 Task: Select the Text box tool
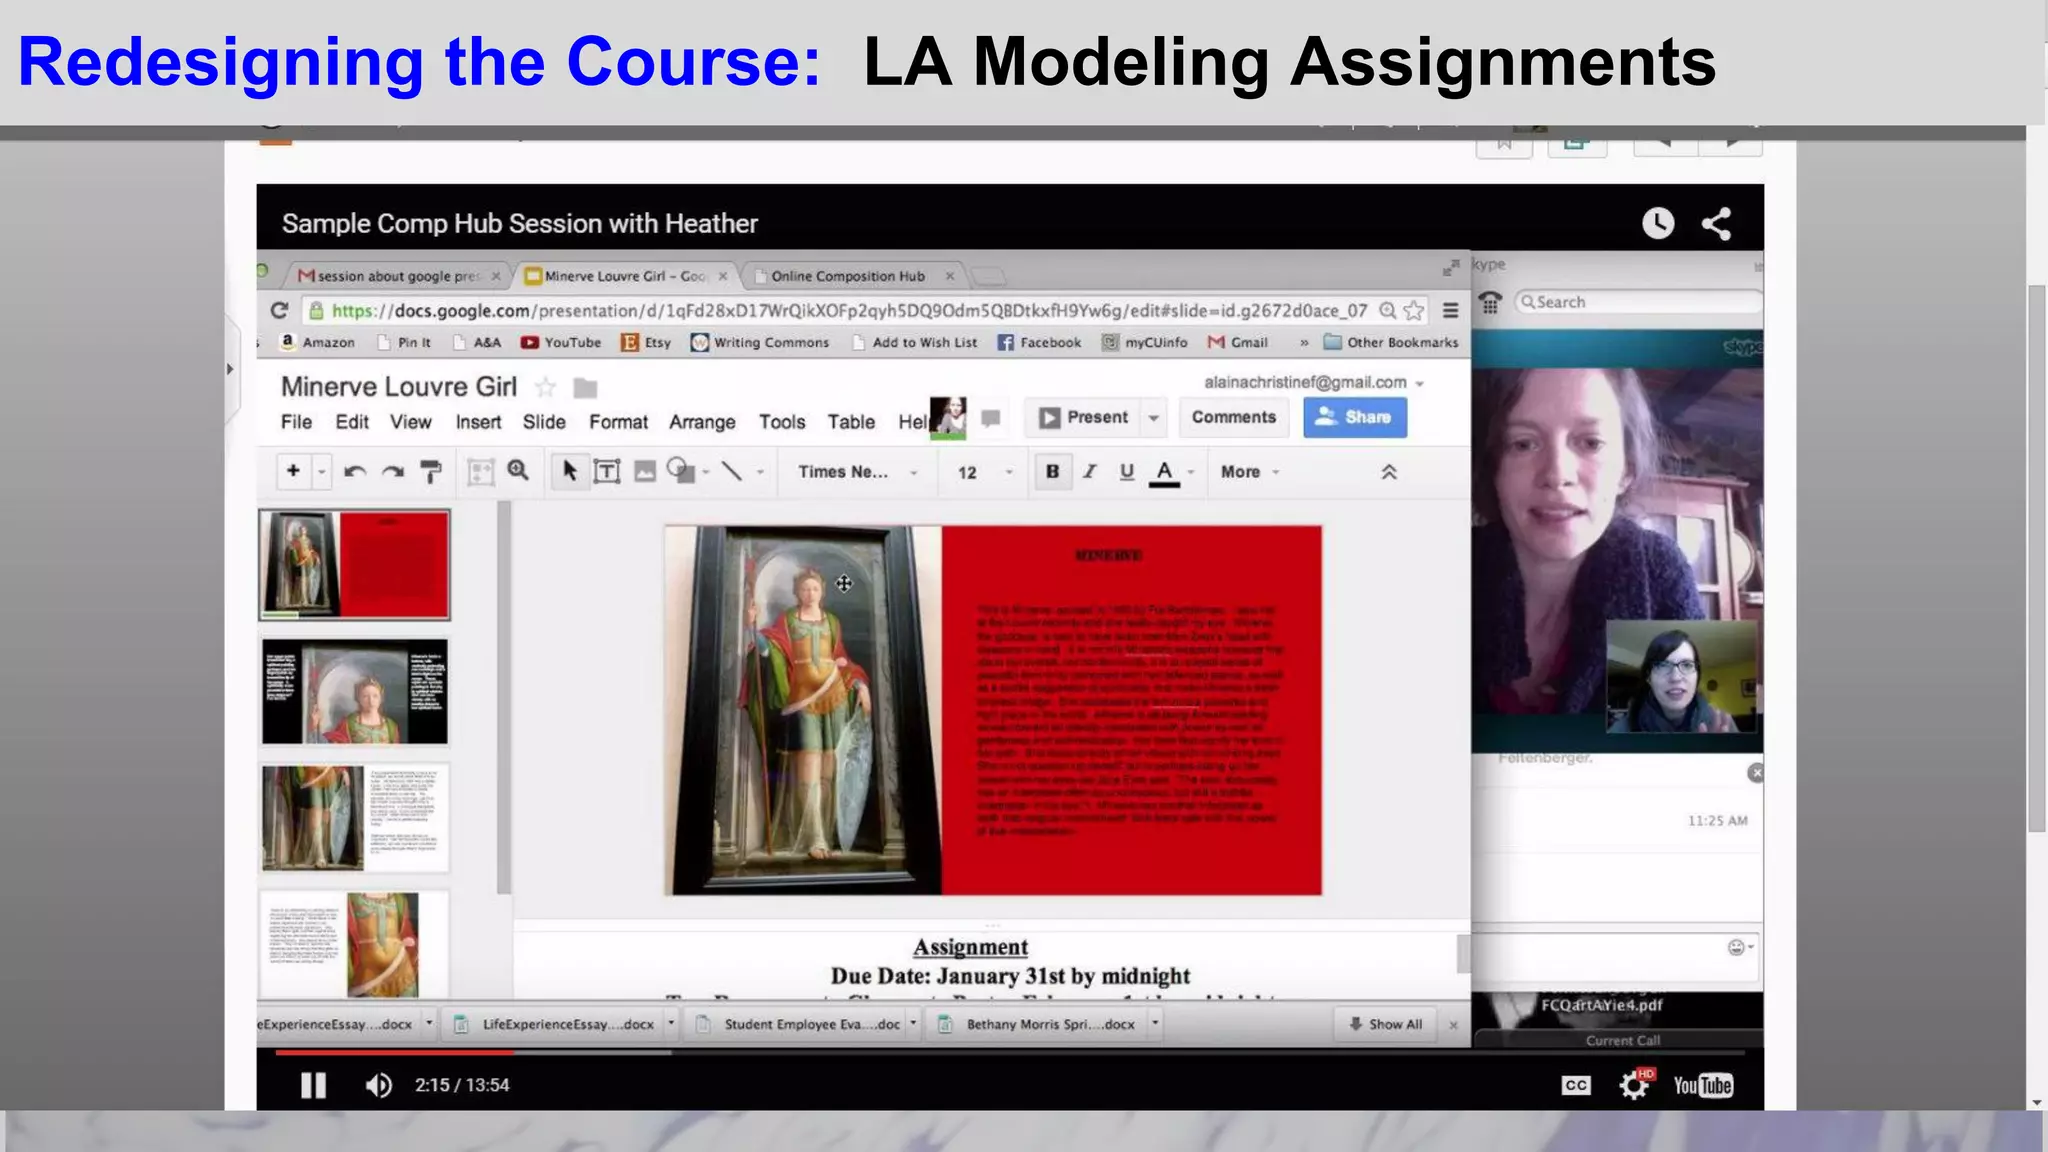(x=607, y=471)
